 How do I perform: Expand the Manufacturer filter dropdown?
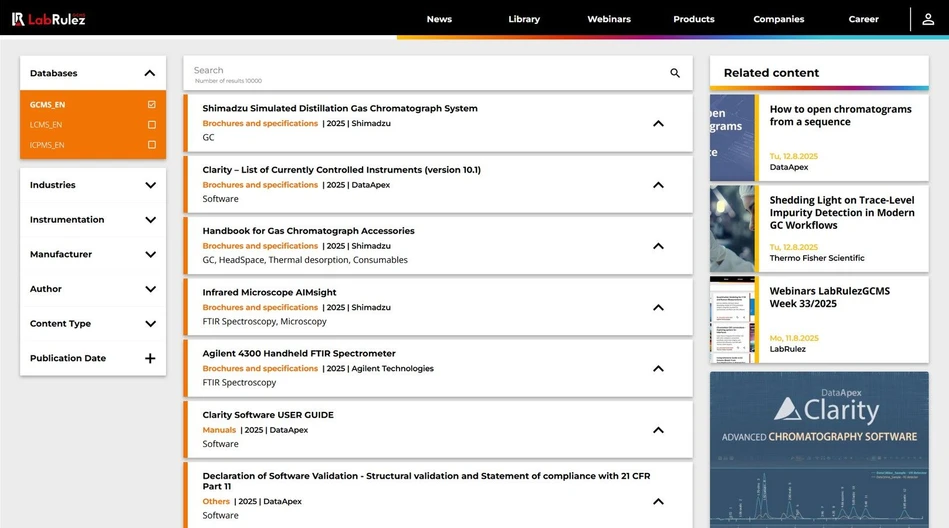point(150,254)
